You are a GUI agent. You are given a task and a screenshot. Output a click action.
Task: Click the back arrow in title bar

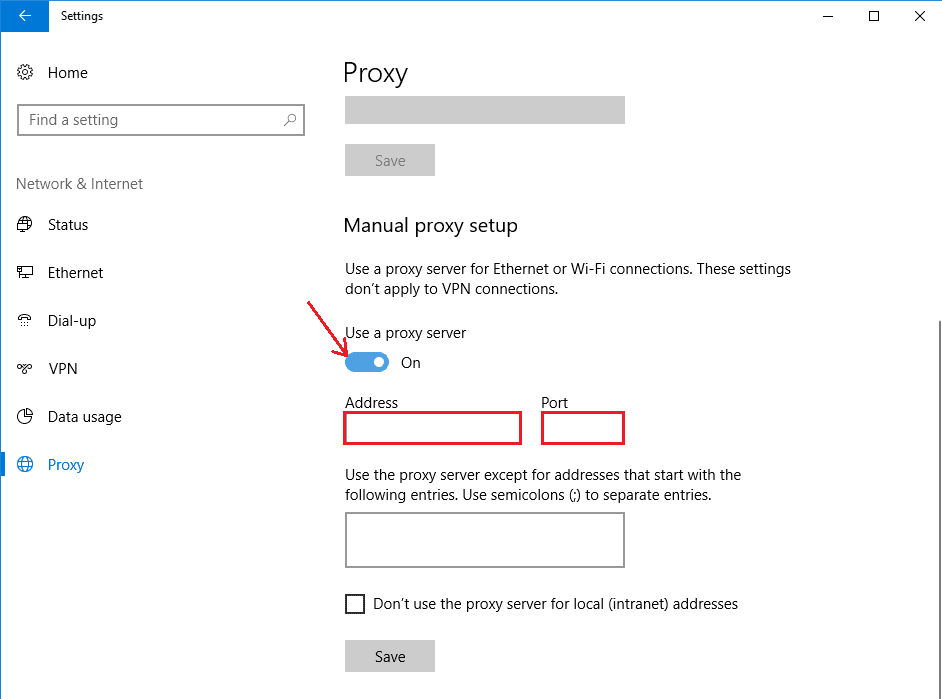coord(24,16)
